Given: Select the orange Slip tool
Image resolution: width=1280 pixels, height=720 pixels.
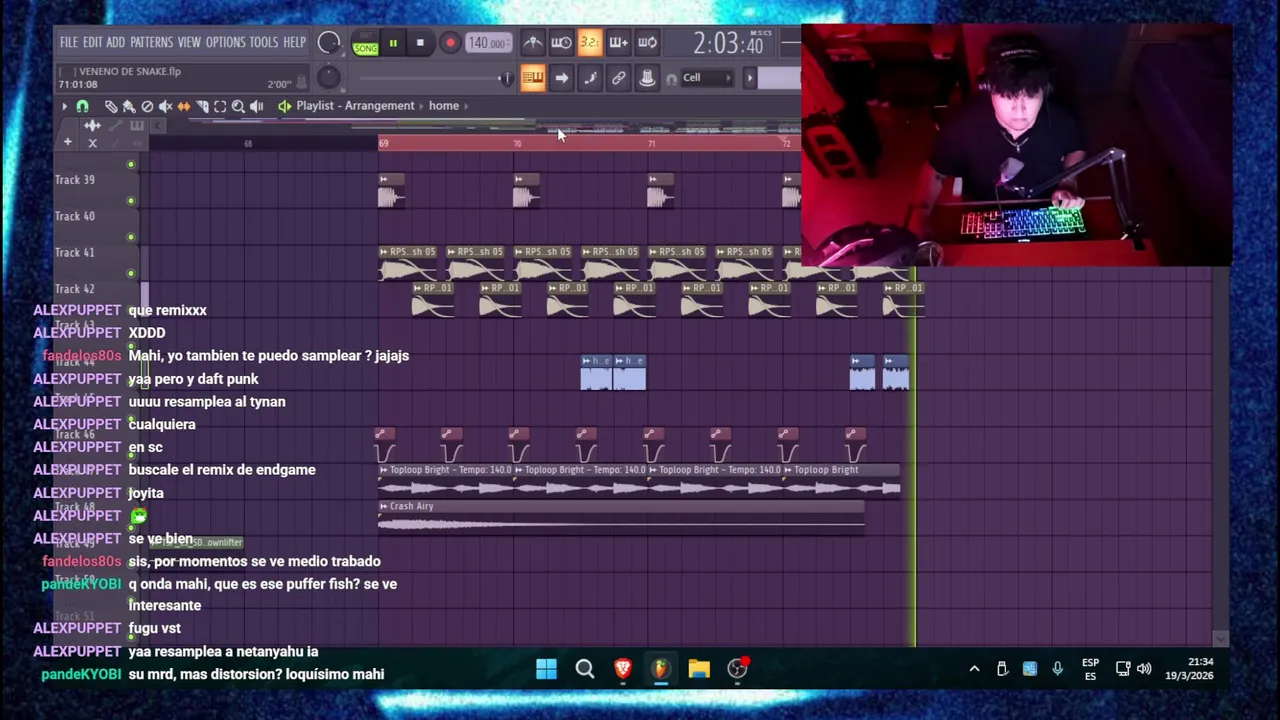Looking at the screenshot, I should click(x=183, y=106).
